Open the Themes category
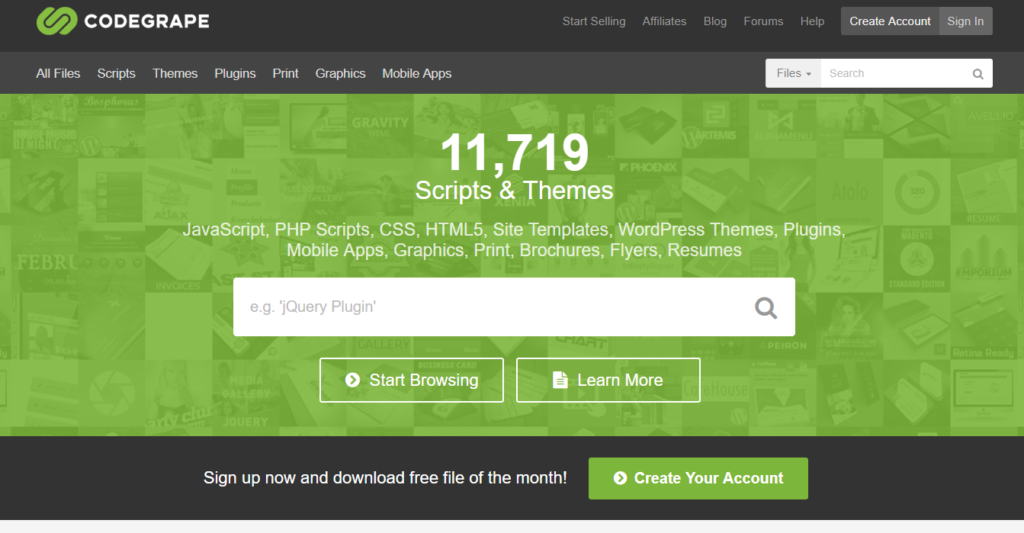Screen dimensions: 1024x533 point(175,74)
